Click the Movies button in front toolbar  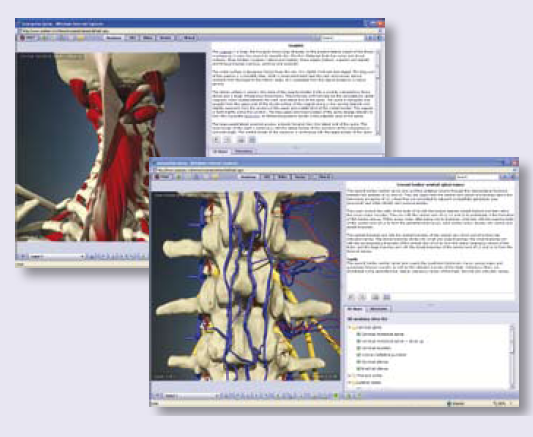(x=299, y=177)
